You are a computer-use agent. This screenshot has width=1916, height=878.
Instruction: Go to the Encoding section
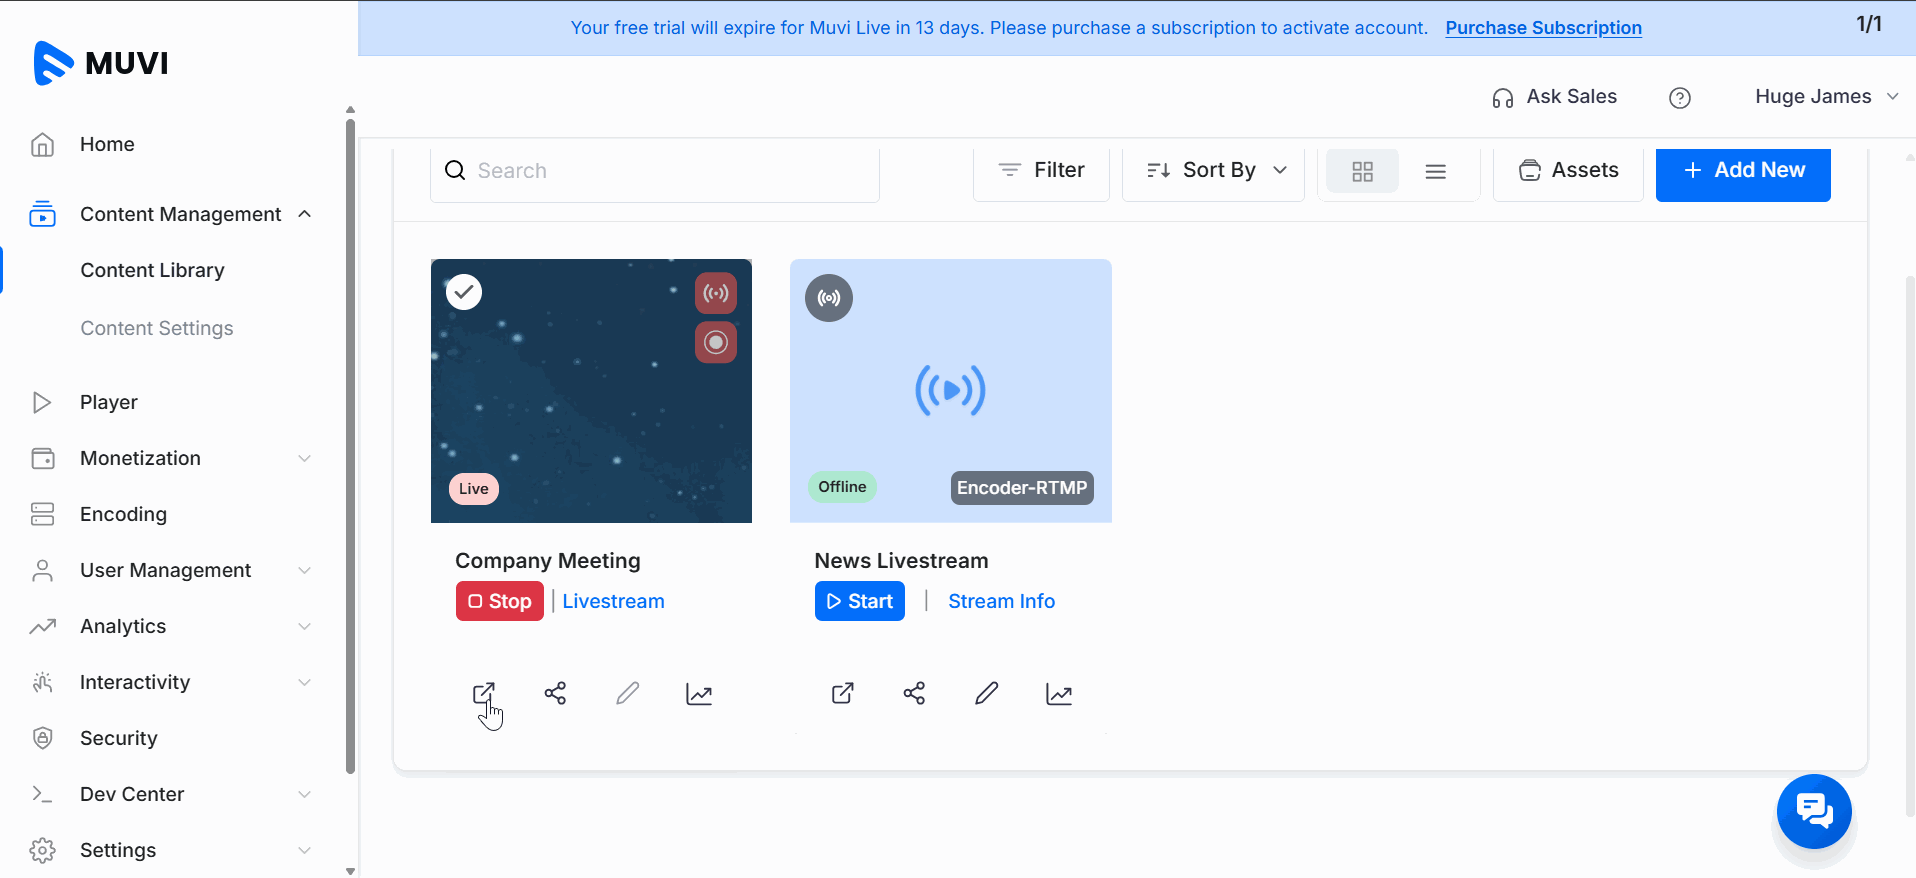pyautogui.click(x=123, y=514)
